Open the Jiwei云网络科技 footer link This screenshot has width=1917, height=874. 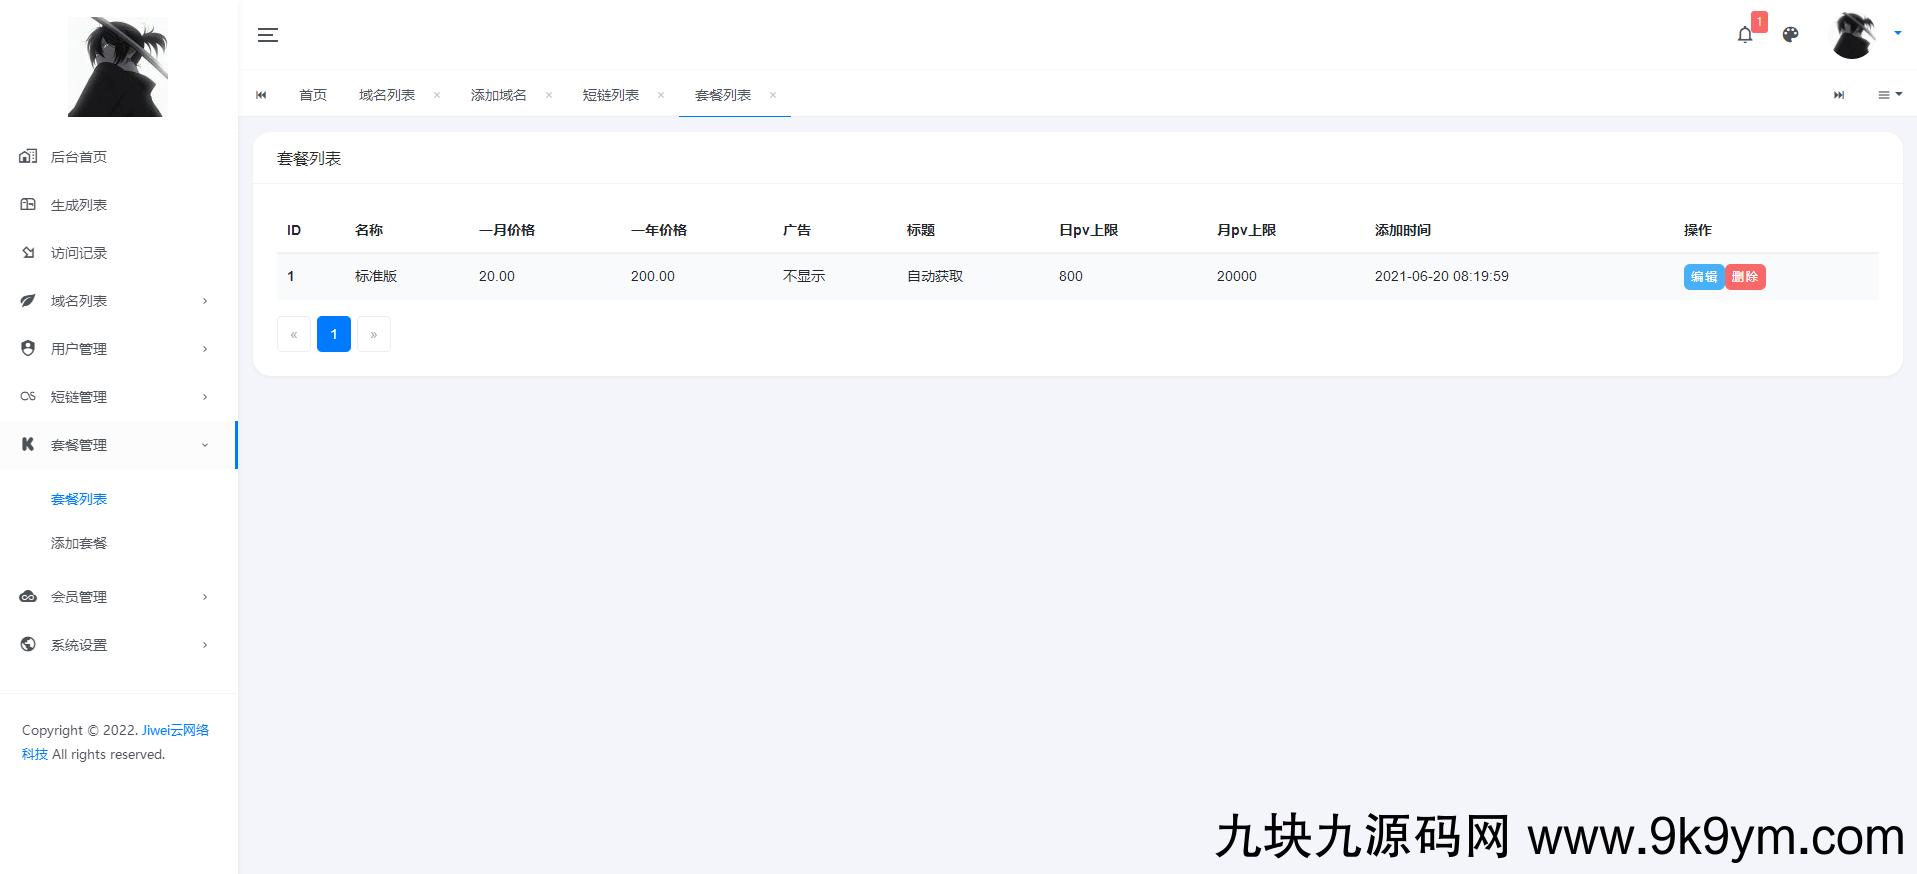175,730
